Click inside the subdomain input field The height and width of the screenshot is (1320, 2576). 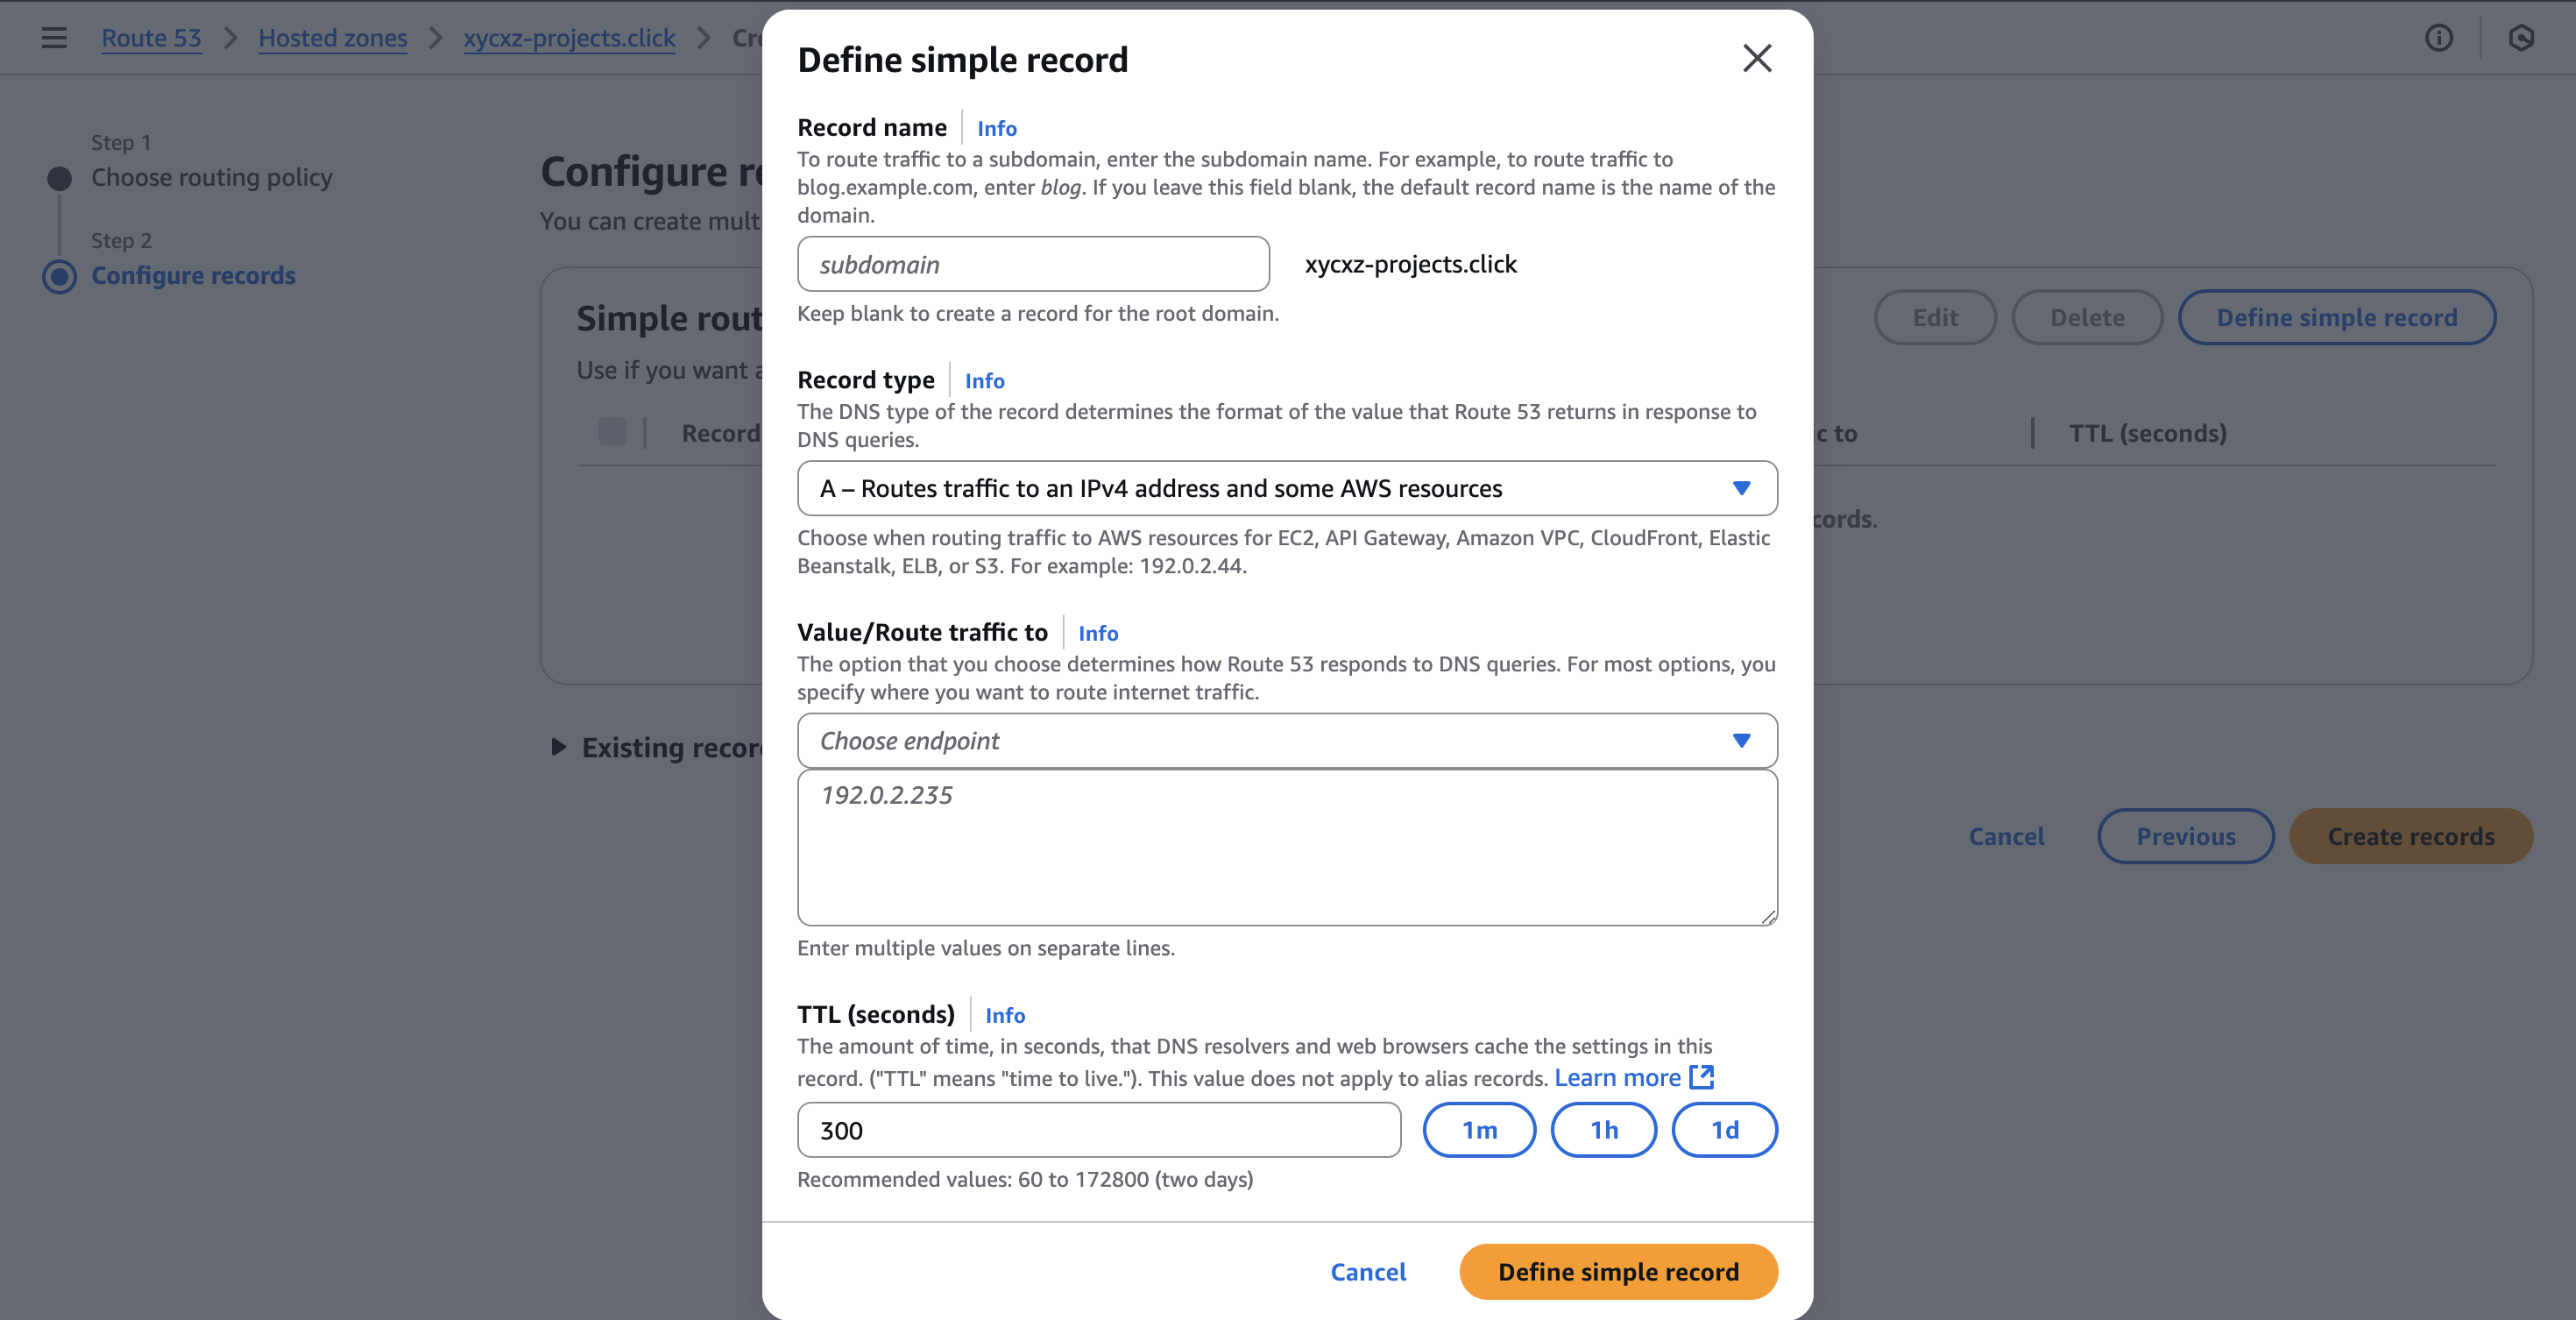(1032, 263)
